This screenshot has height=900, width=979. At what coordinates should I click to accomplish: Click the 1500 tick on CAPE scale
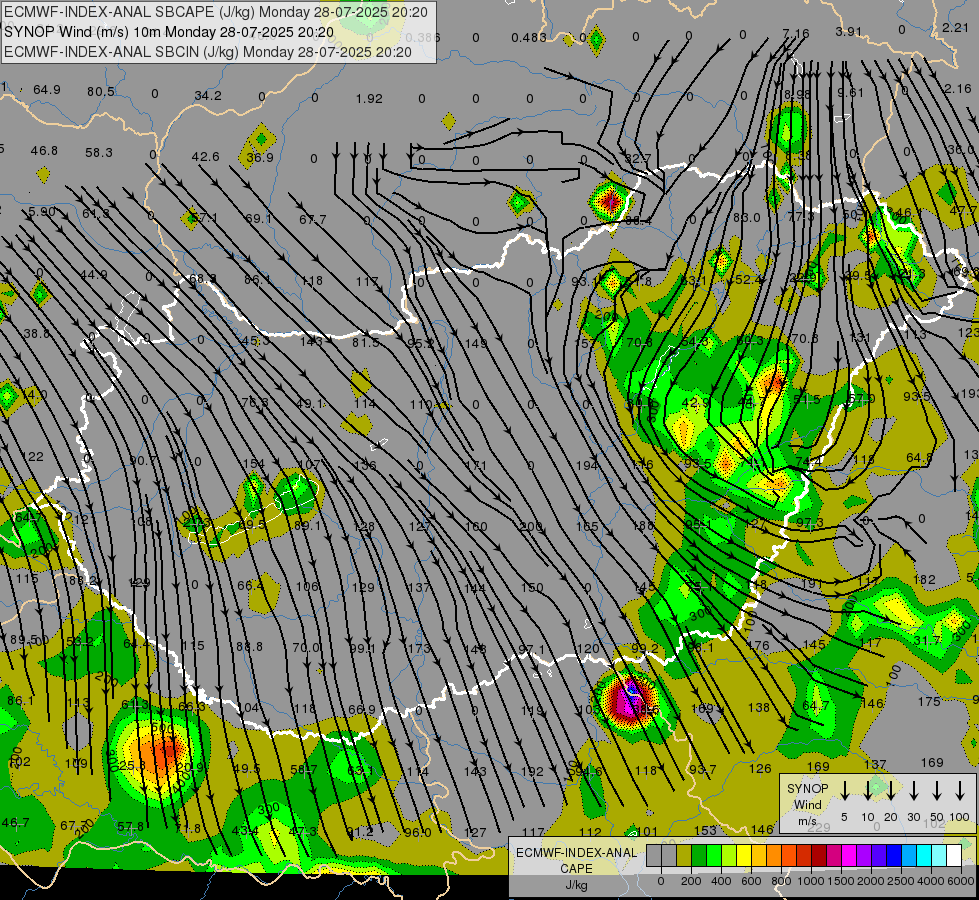[x=841, y=881]
